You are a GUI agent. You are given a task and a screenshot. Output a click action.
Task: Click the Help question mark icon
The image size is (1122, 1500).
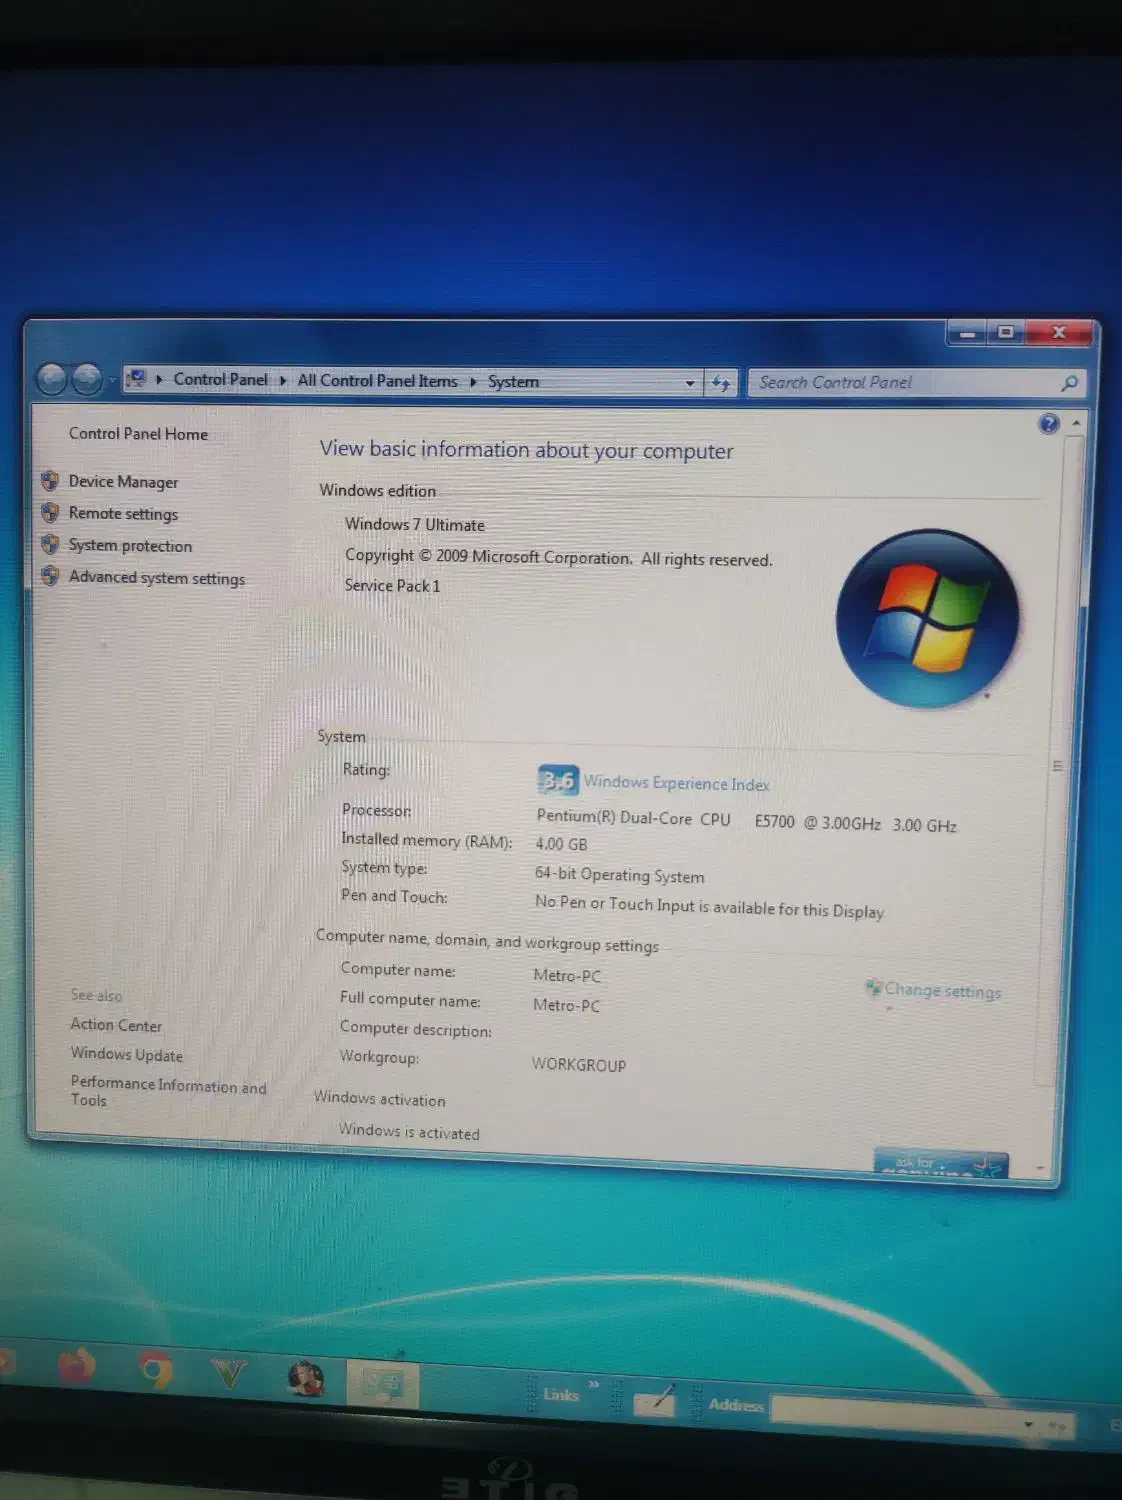click(1048, 424)
